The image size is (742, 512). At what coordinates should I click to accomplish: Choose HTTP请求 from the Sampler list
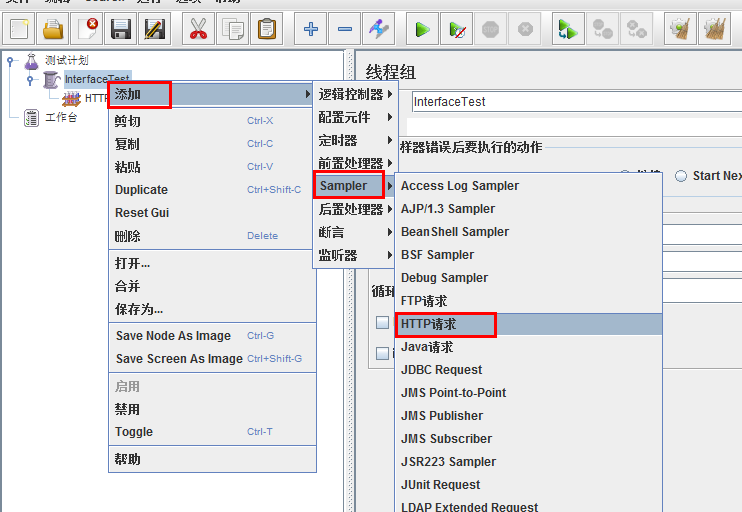429,324
